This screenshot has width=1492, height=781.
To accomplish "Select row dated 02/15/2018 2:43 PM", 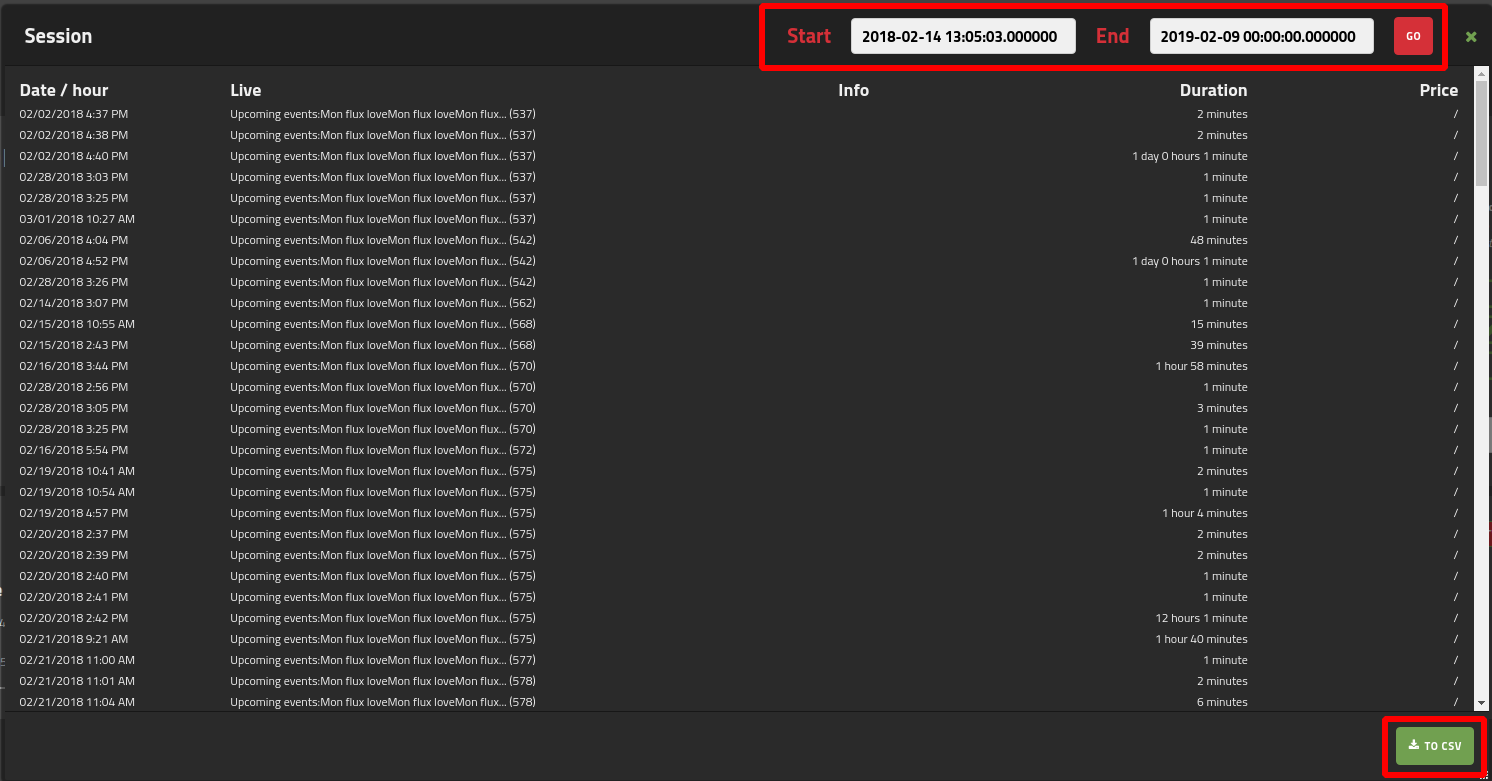I will click(x=739, y=345).
